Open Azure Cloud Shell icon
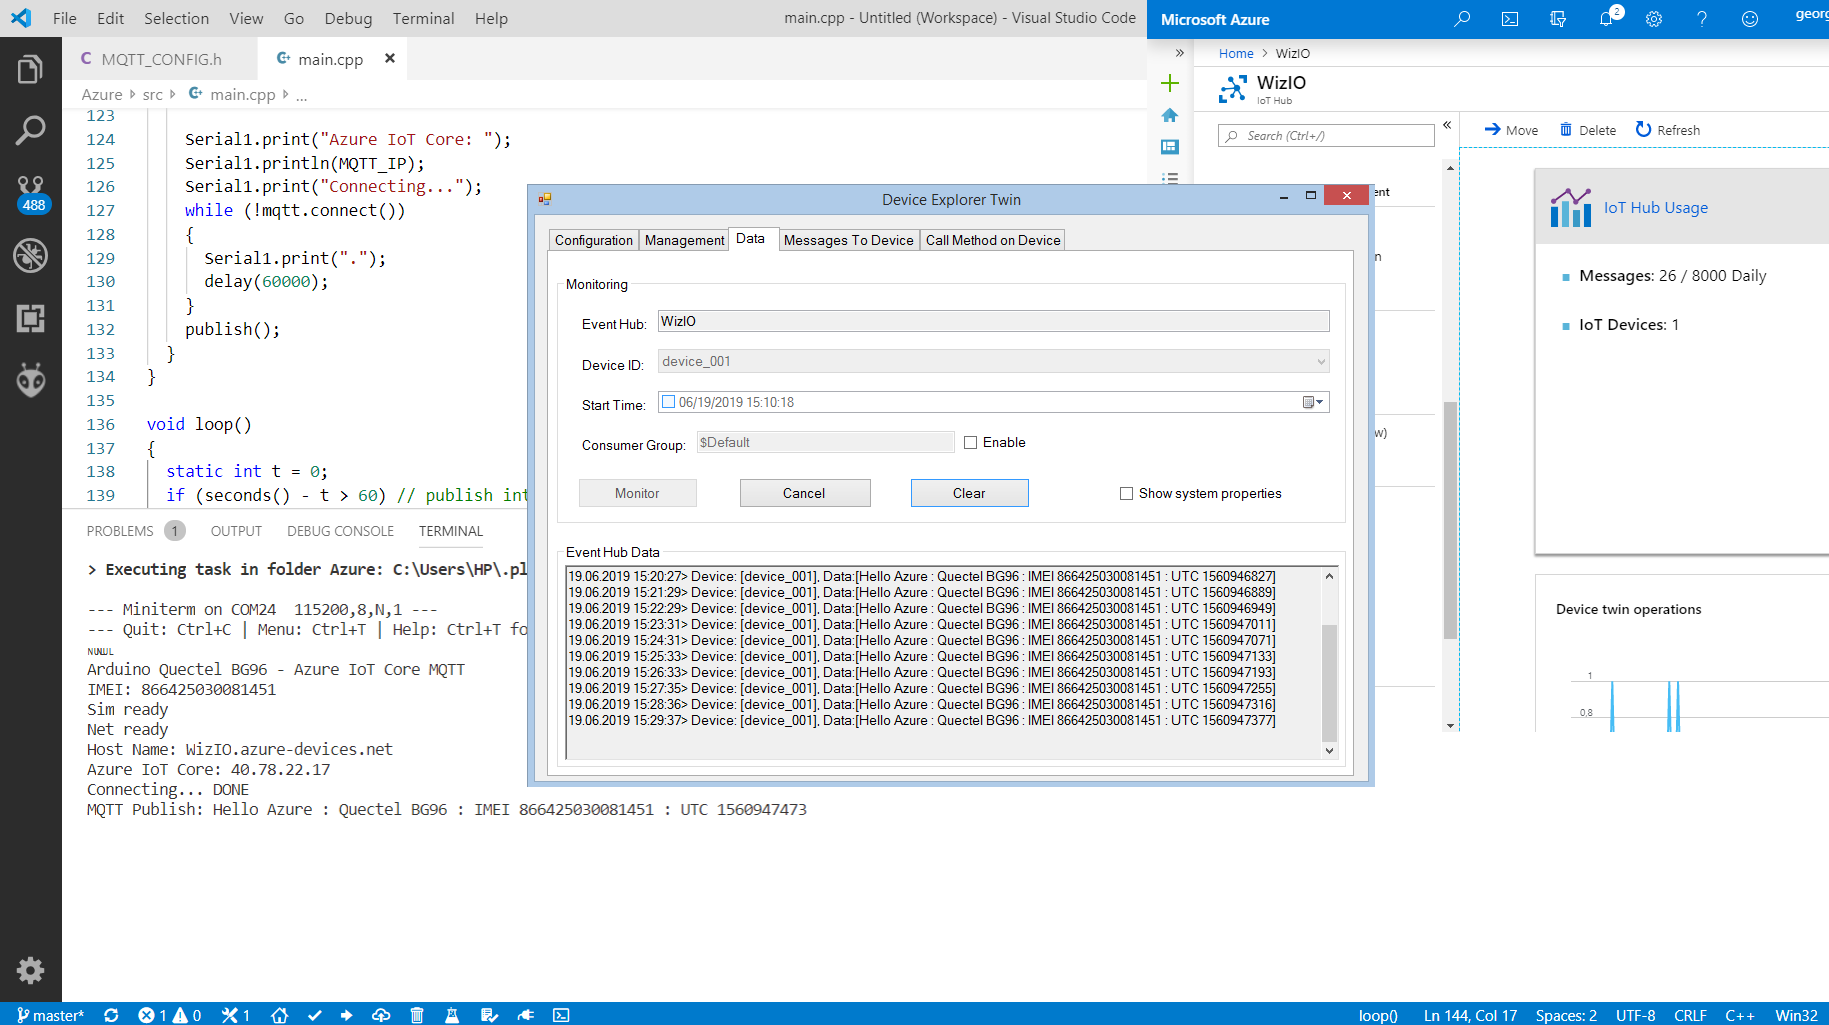Image resolution: width=1829 pixels, height=1025 pixels. pyautogui.click(x=1510, y=19)
